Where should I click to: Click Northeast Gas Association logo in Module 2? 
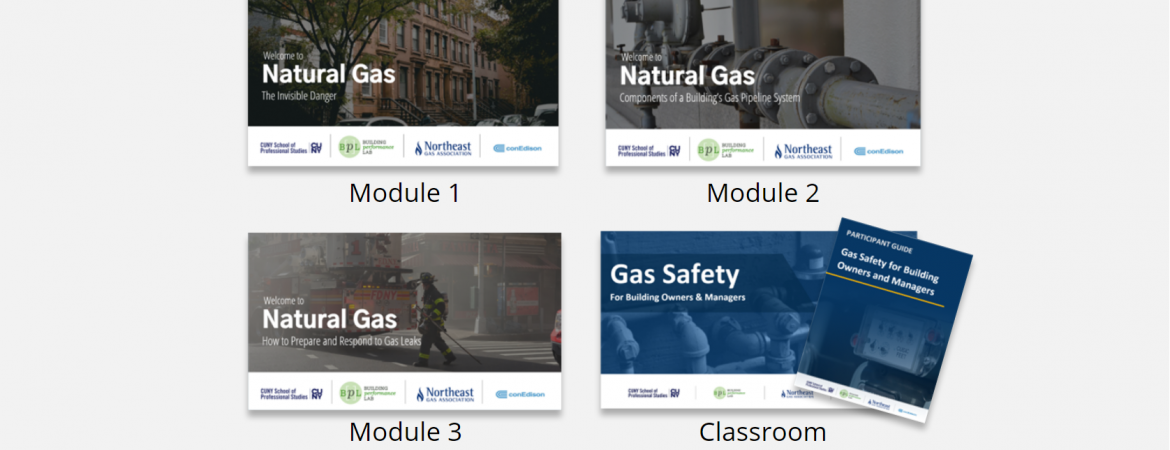(802, 151)
